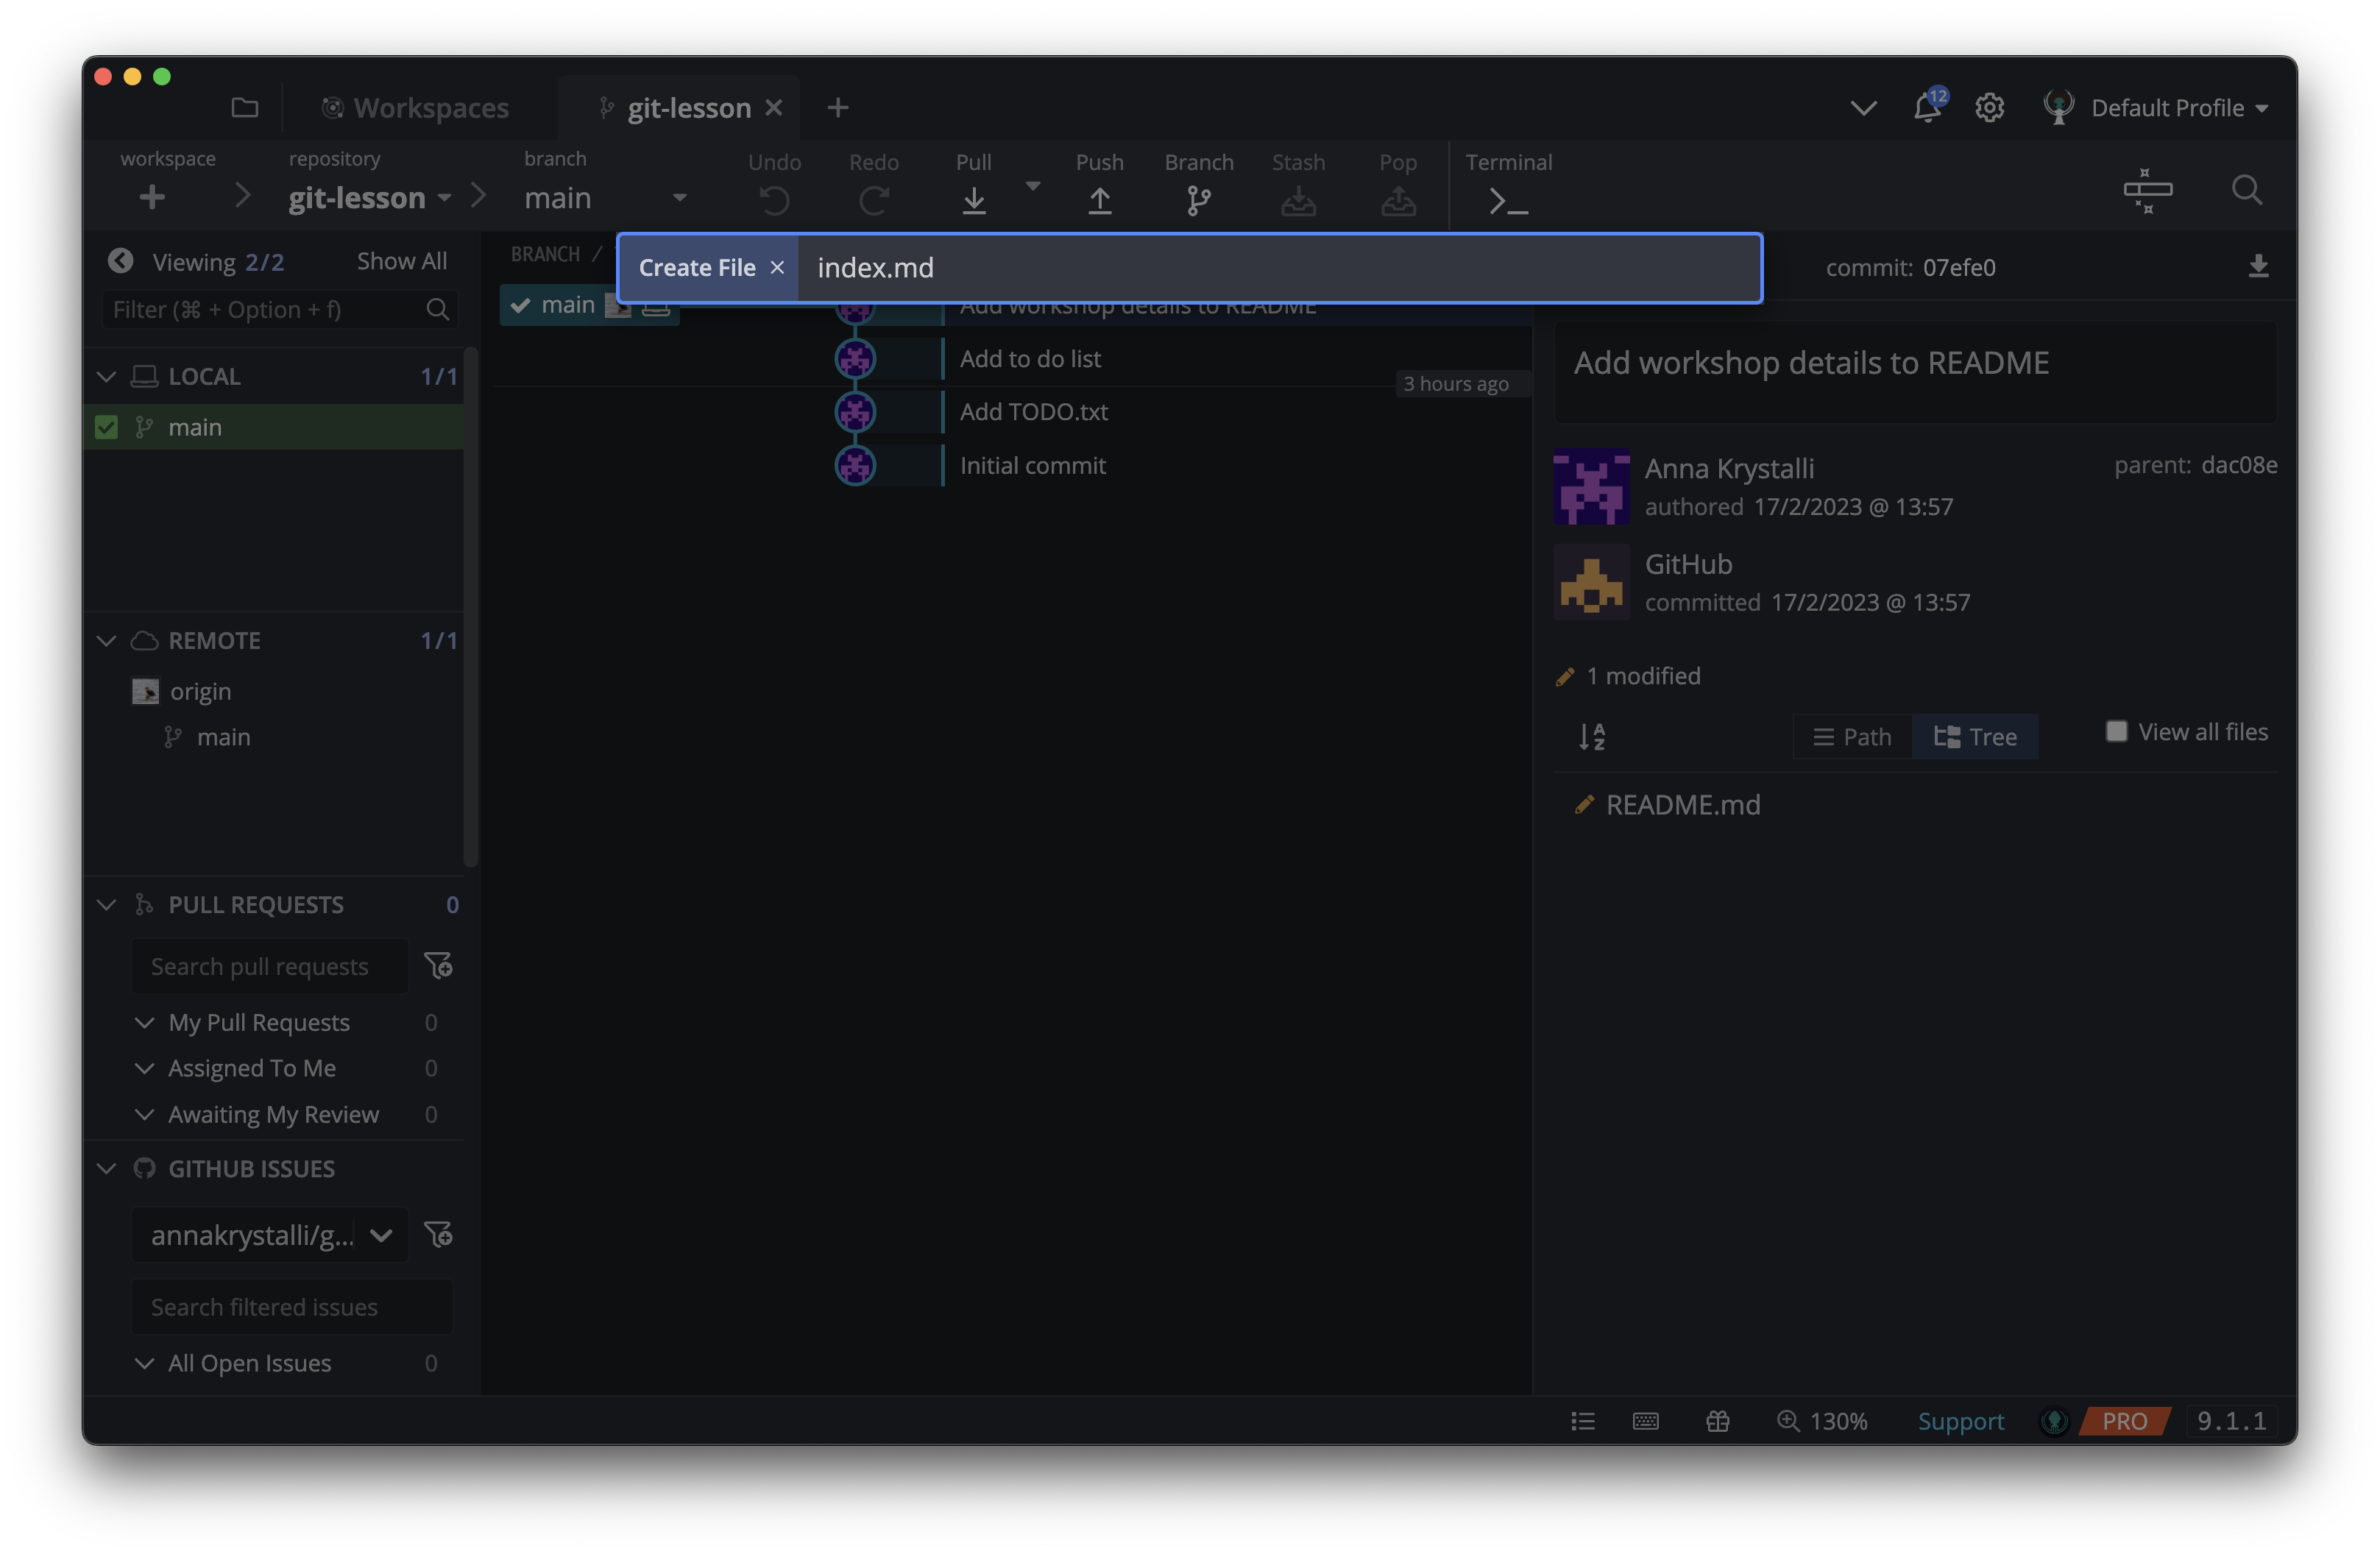Open new tab with plus icon
This screenshot has width=2380, height=1554.
click(x=837, y=107)
